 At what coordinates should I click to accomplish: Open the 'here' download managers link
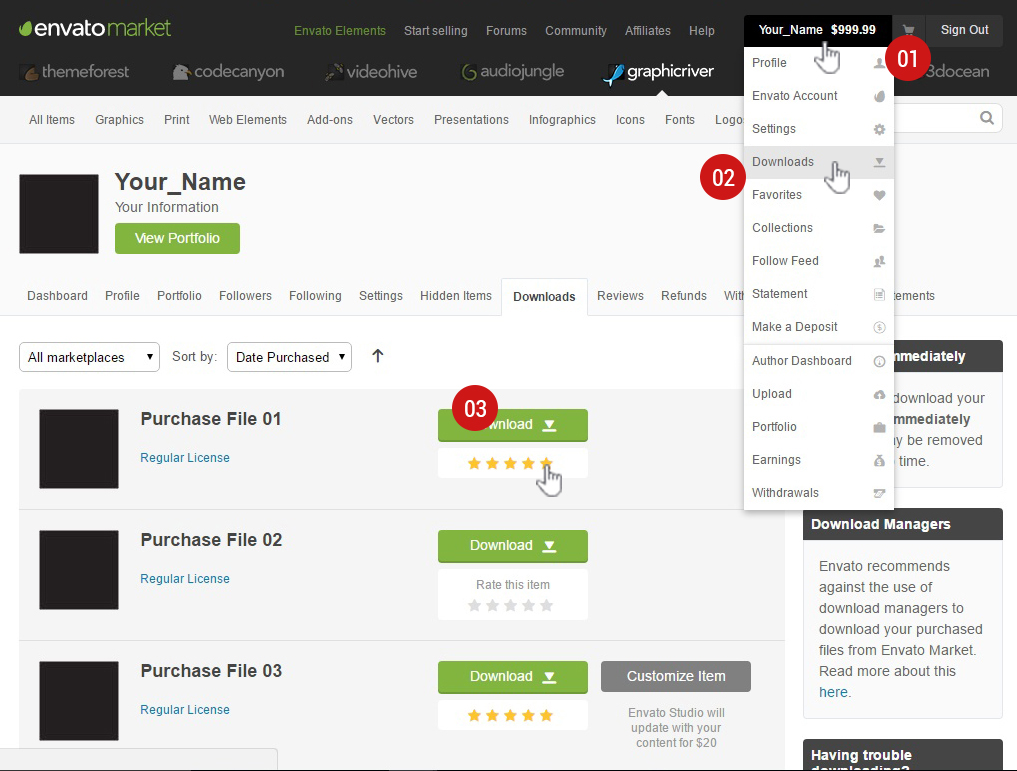pyautogui.click(x=833, y=693)
